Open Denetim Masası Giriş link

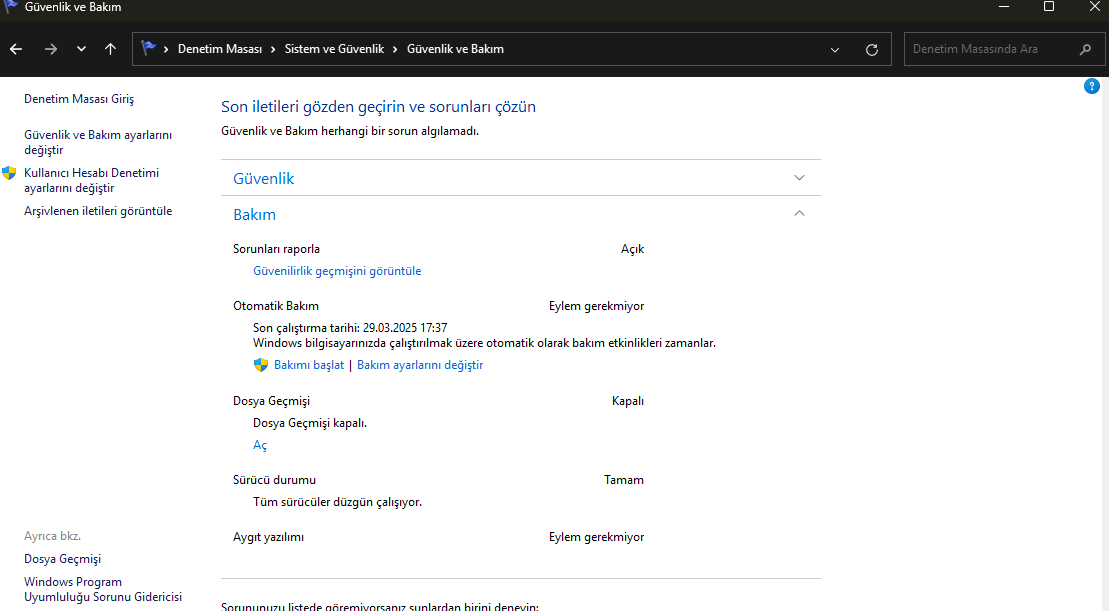(79, 99)
